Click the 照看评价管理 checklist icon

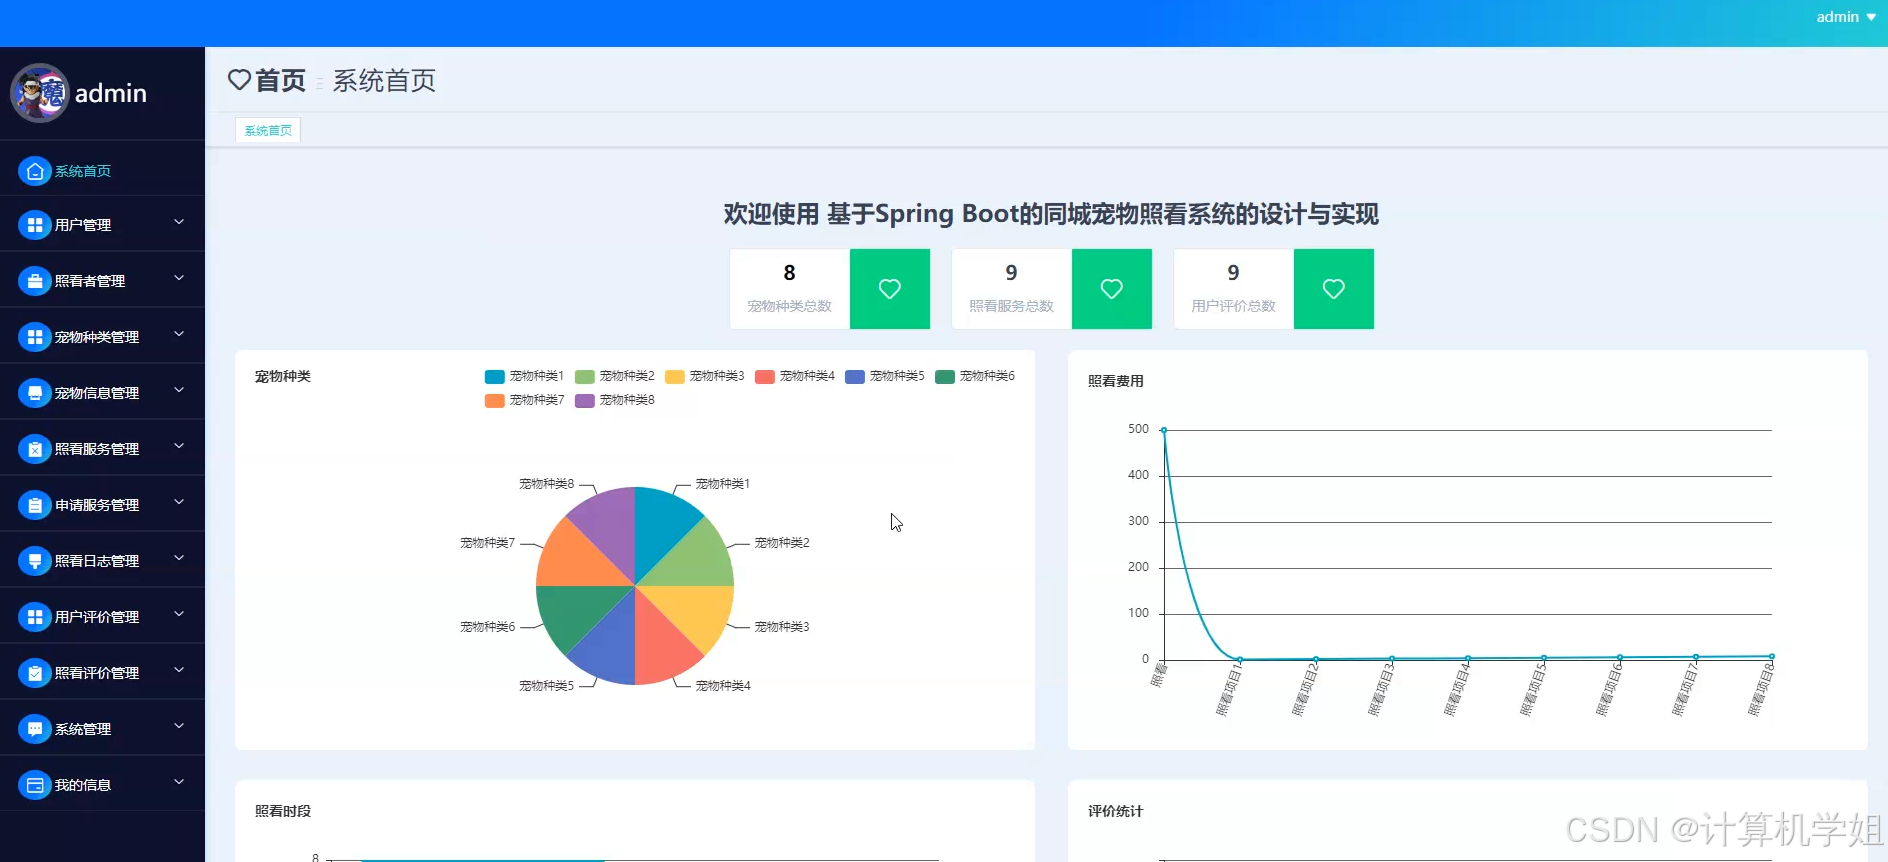tap(35, 673)
